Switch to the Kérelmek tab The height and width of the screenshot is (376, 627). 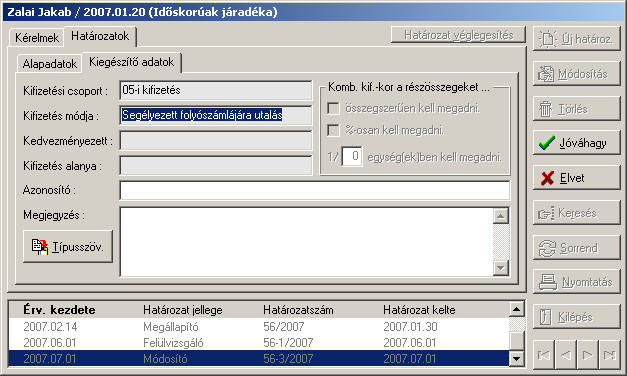click(x=37, y=38)
